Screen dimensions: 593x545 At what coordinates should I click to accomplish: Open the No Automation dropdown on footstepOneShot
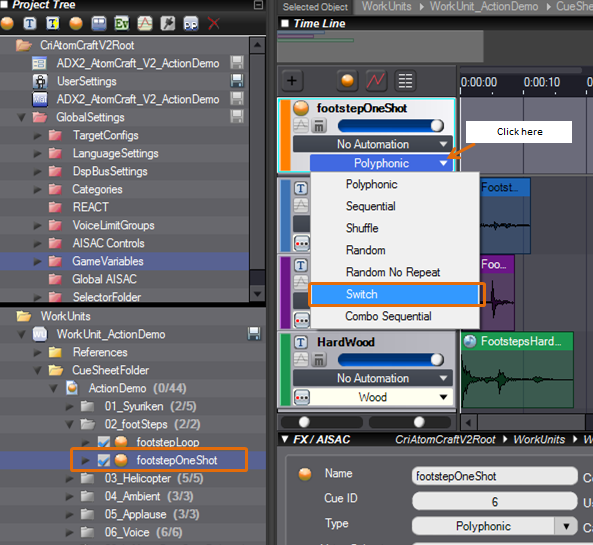tap(373, 144)
